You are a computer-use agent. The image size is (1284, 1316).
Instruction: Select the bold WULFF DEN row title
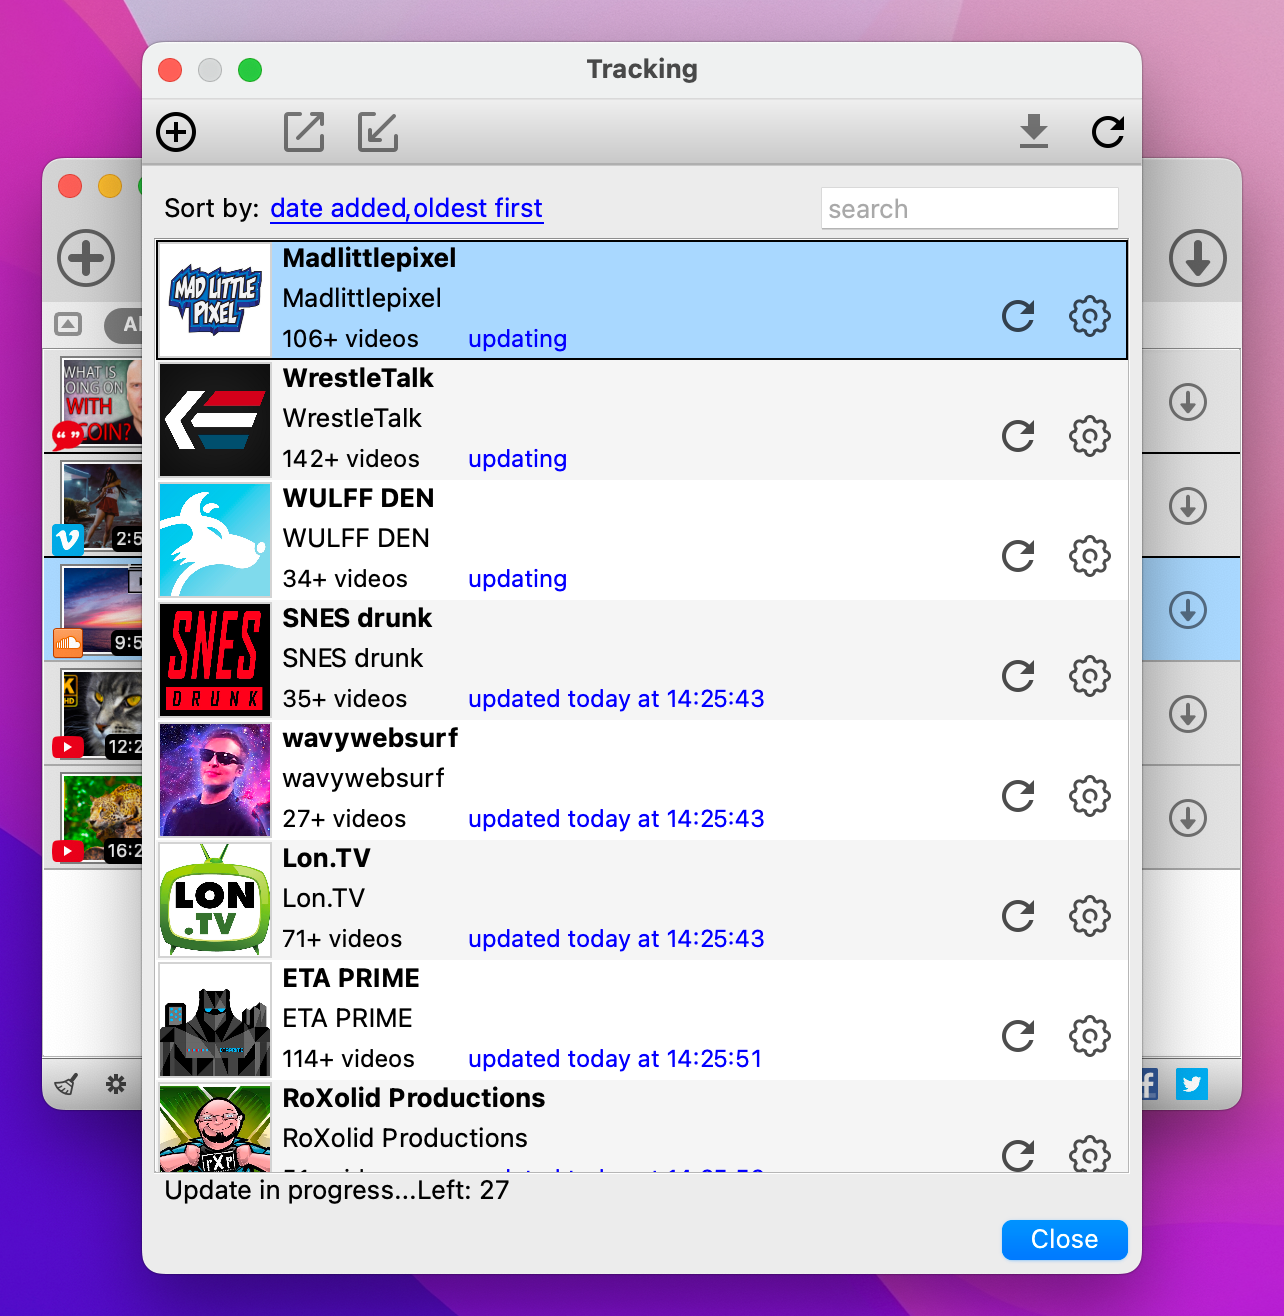[358, 498]
